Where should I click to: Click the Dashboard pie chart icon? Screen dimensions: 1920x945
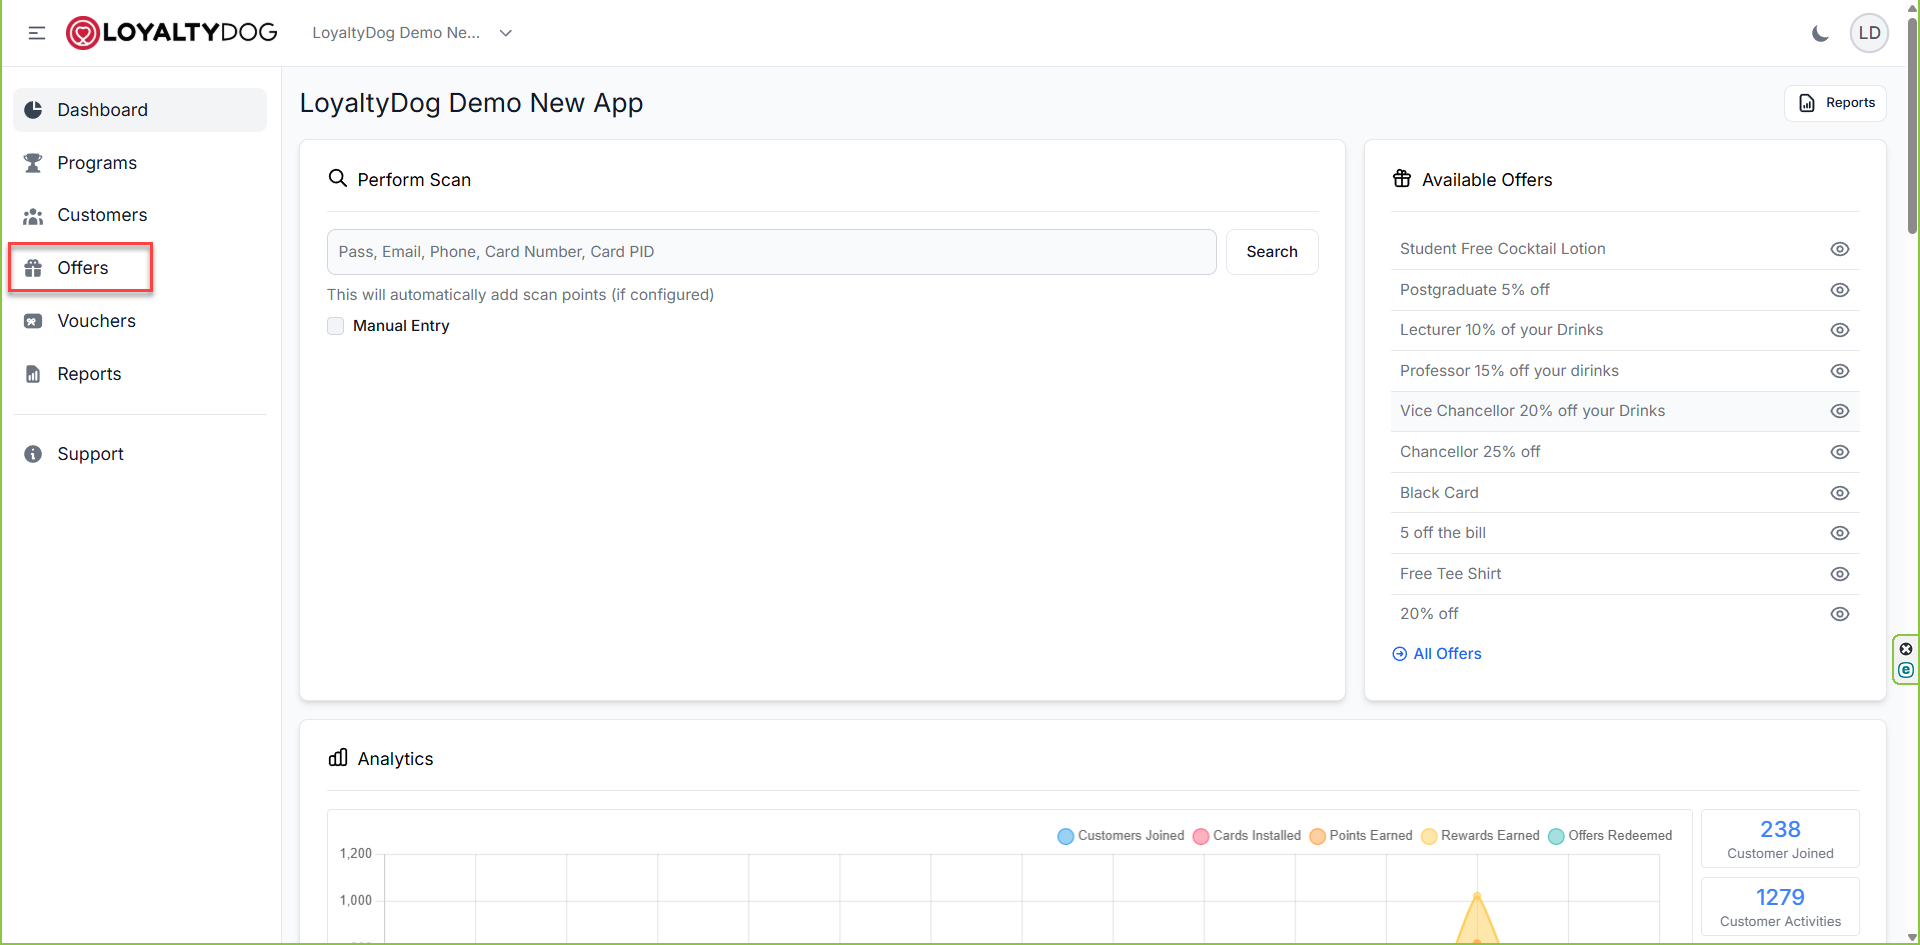[33, 110]
